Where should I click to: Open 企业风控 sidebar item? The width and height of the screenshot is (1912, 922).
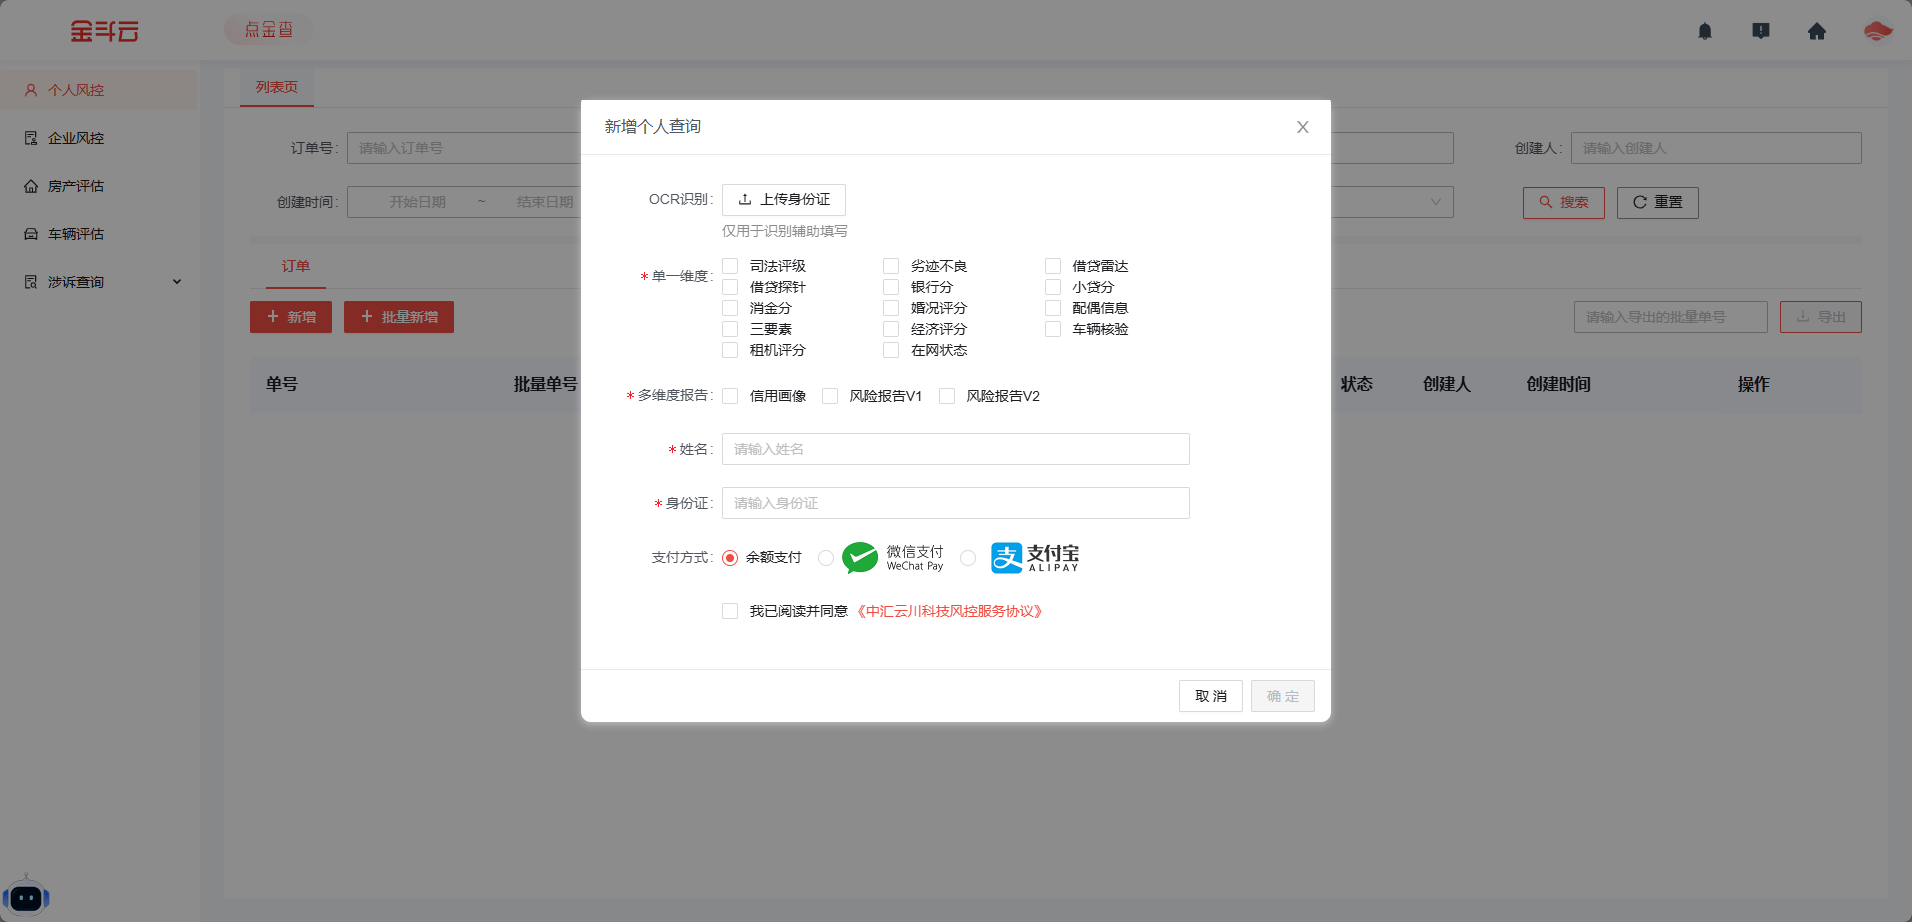[100, 138]
